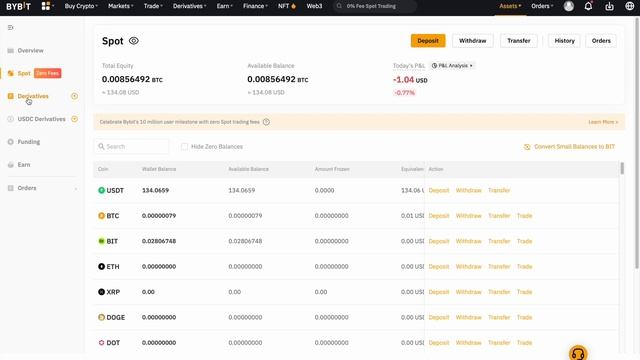Open the Buy Crypto dropdown
640x360 pixels.
[x=81, y=6]
